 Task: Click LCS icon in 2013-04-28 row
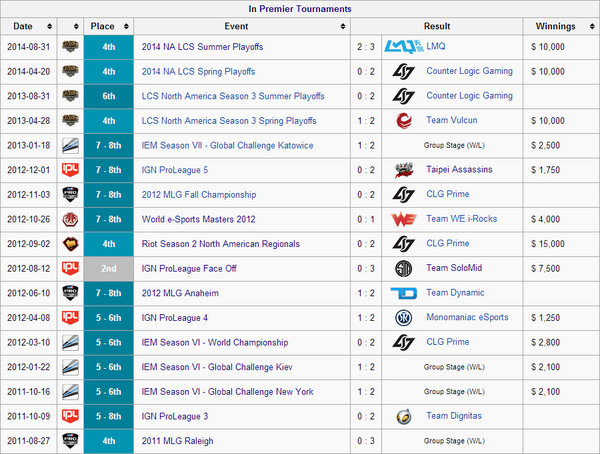point(70,121)
